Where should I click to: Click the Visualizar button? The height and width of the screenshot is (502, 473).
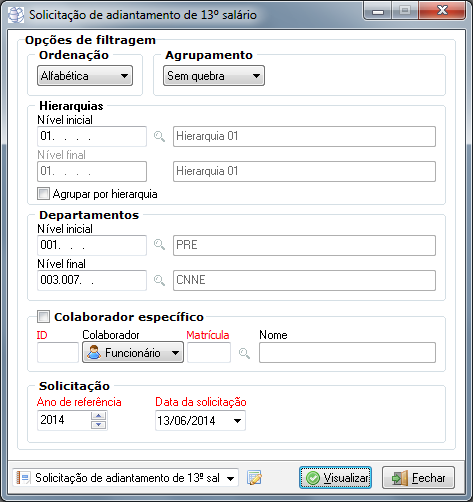[335, 478]
